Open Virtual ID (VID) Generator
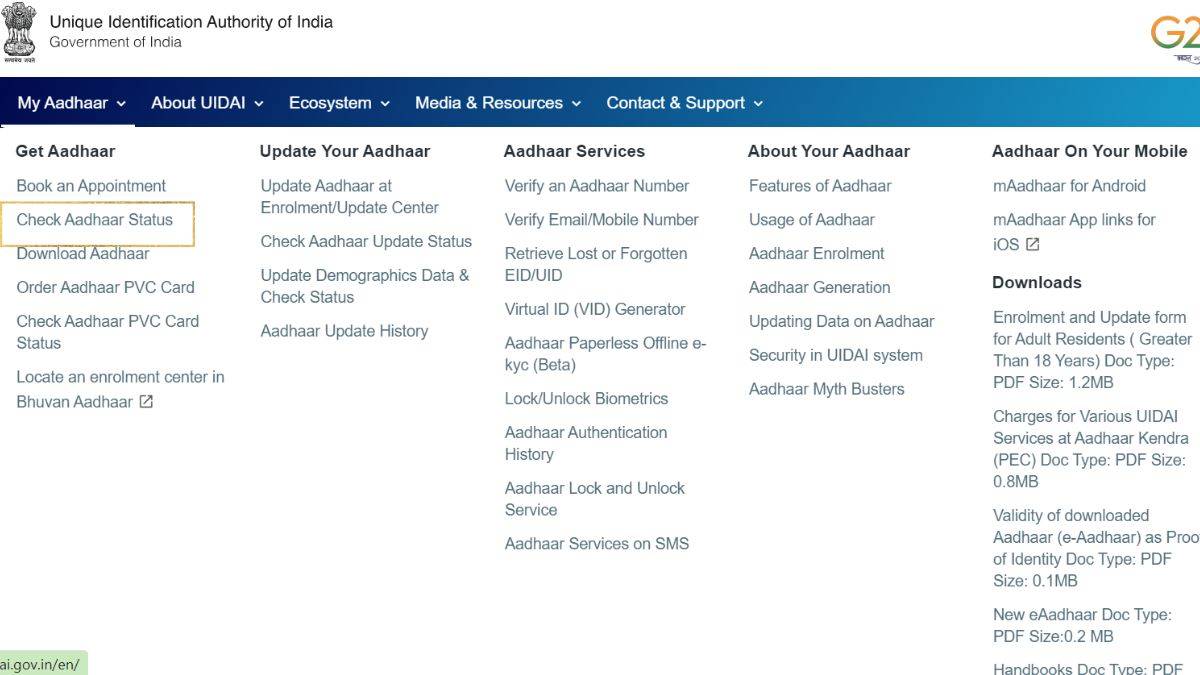Screen dimensions: 1200x675 595,310
